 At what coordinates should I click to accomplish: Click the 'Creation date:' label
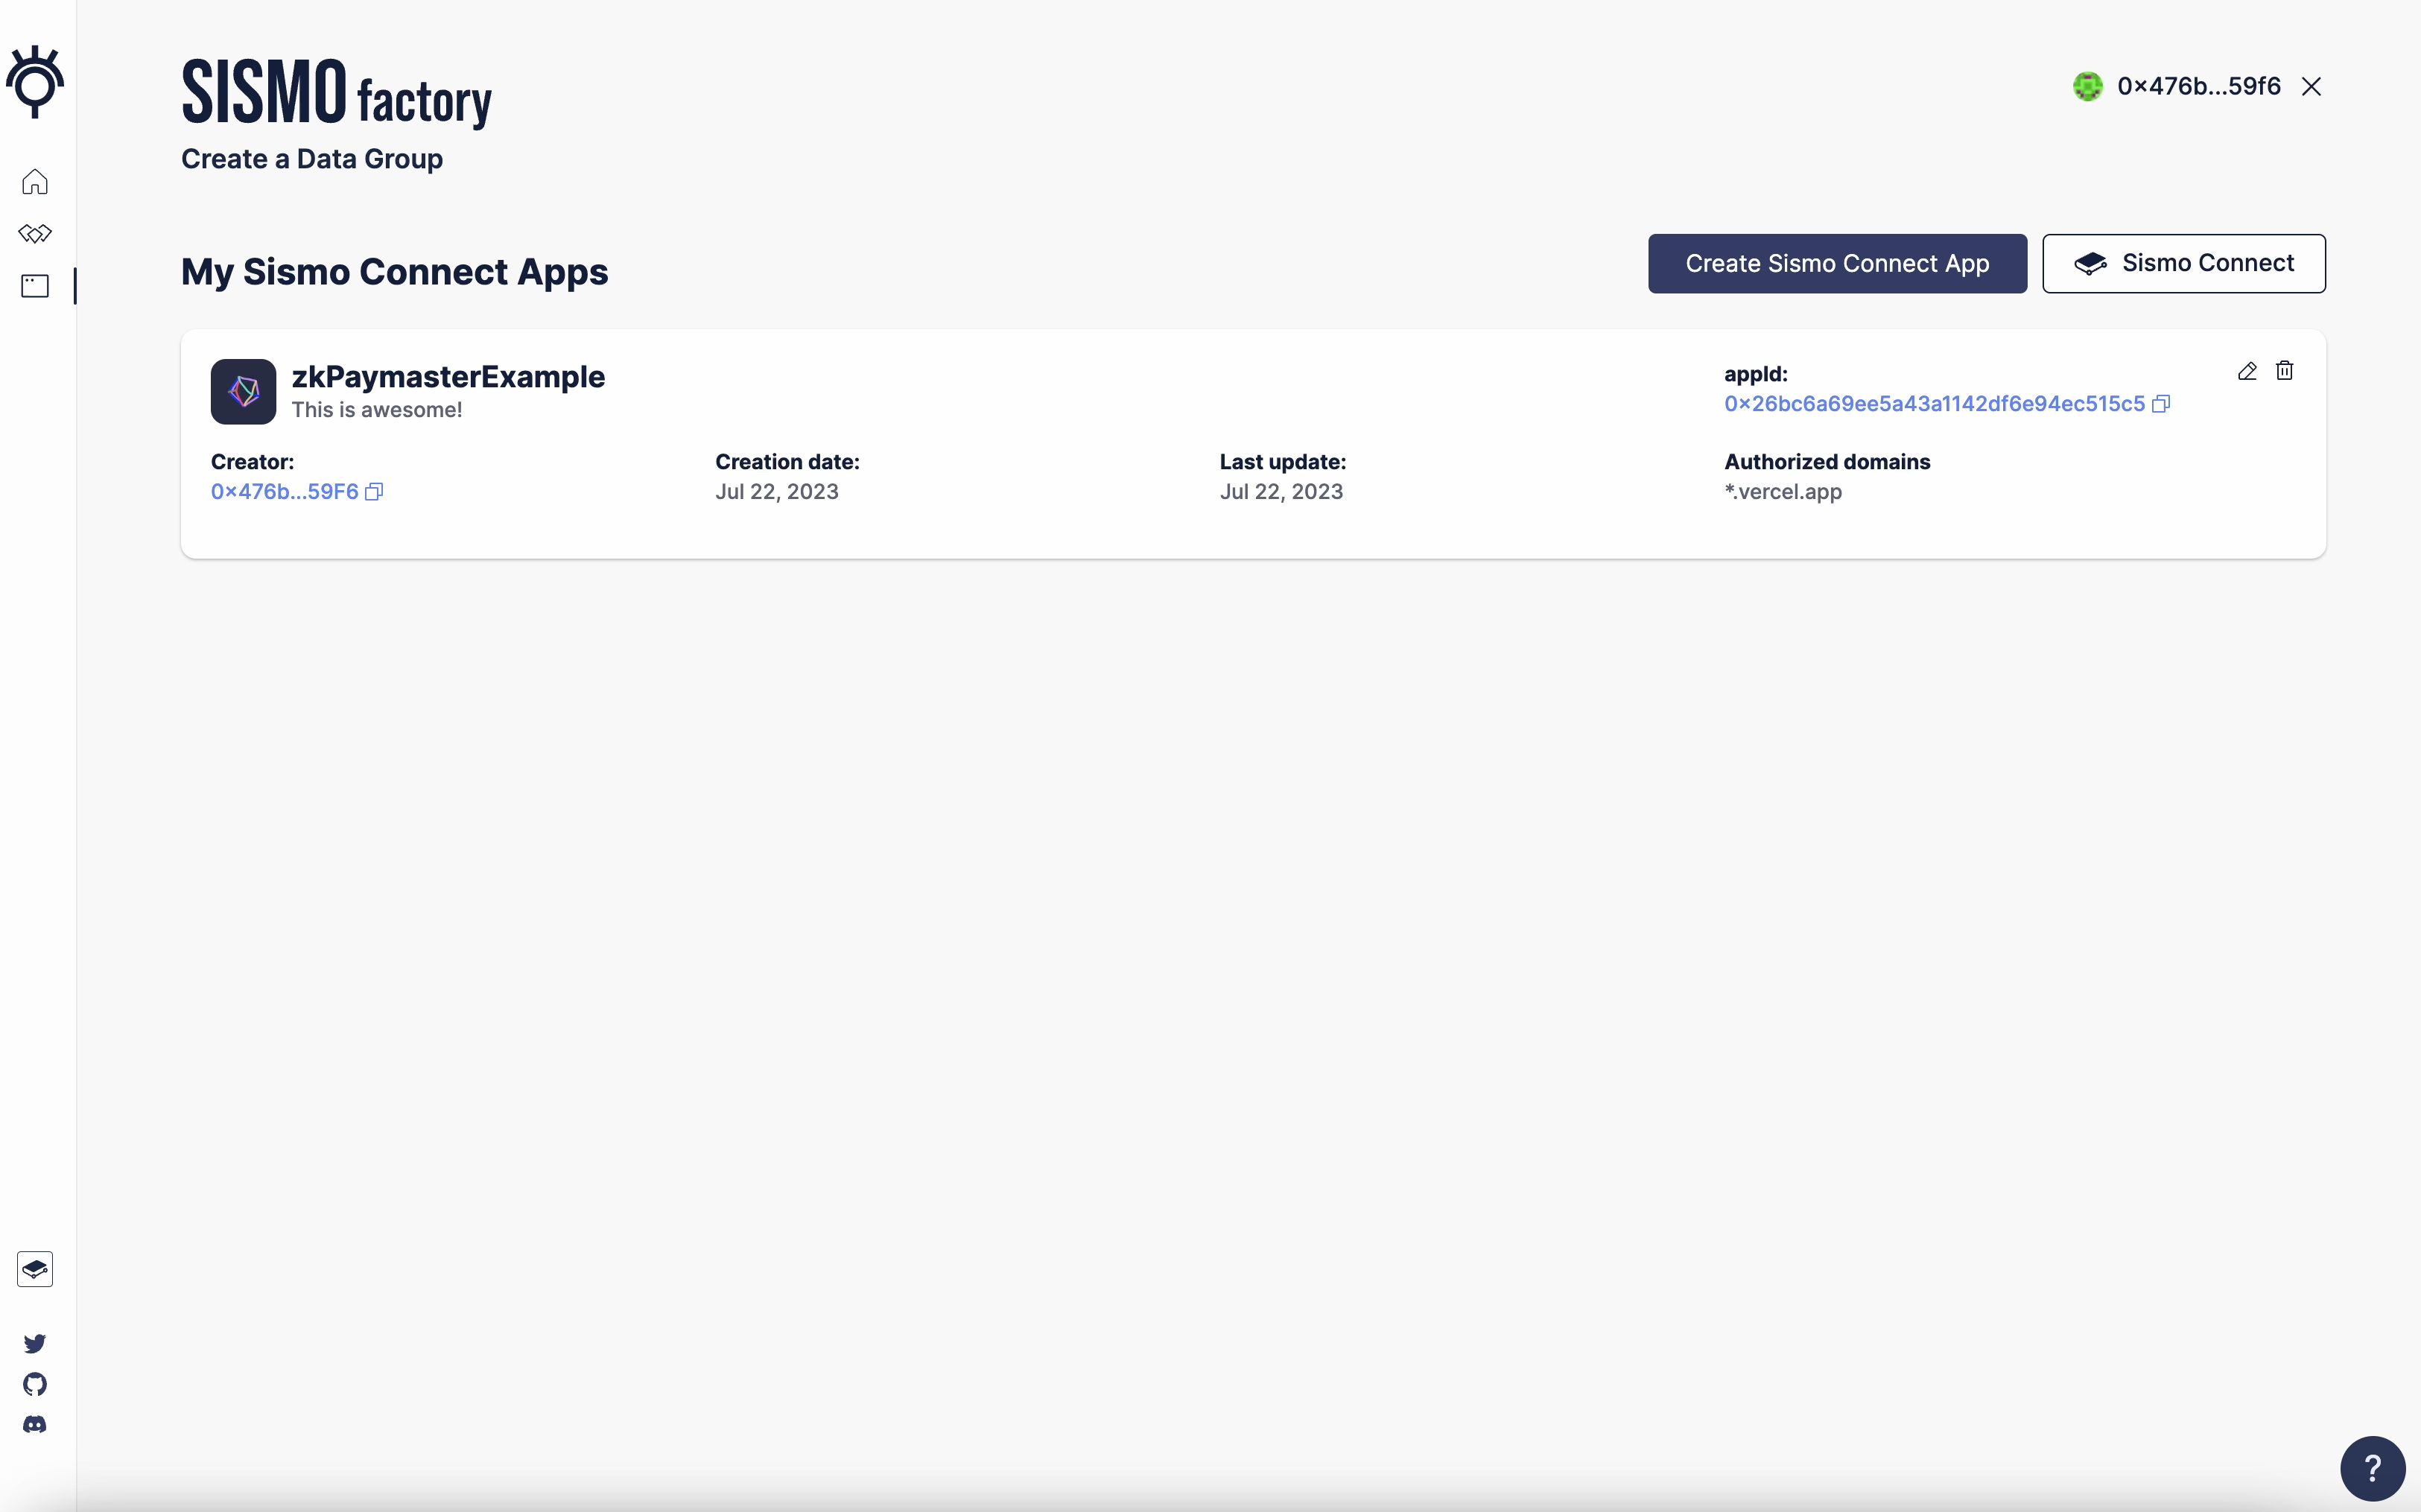pyautogui.click(x=787, y=462)
